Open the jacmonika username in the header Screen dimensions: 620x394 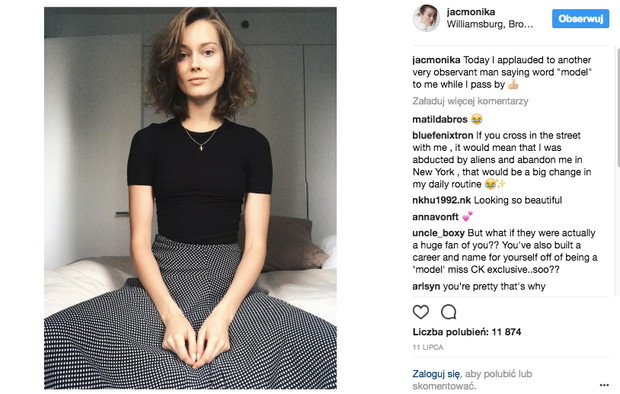[471, 12]
